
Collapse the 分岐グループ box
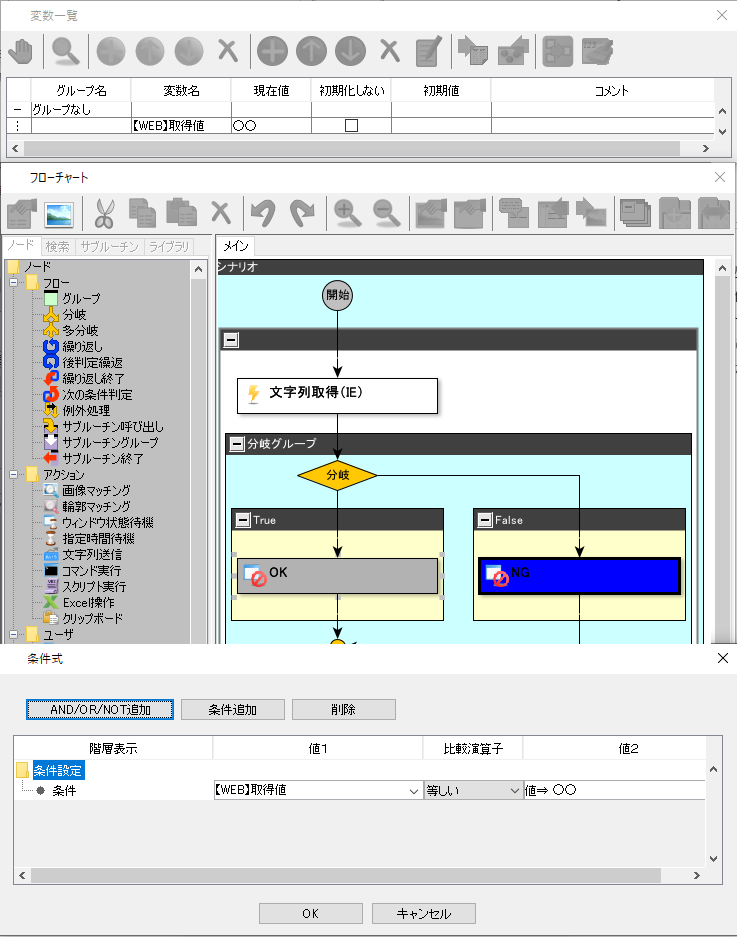tap(237, 444)
